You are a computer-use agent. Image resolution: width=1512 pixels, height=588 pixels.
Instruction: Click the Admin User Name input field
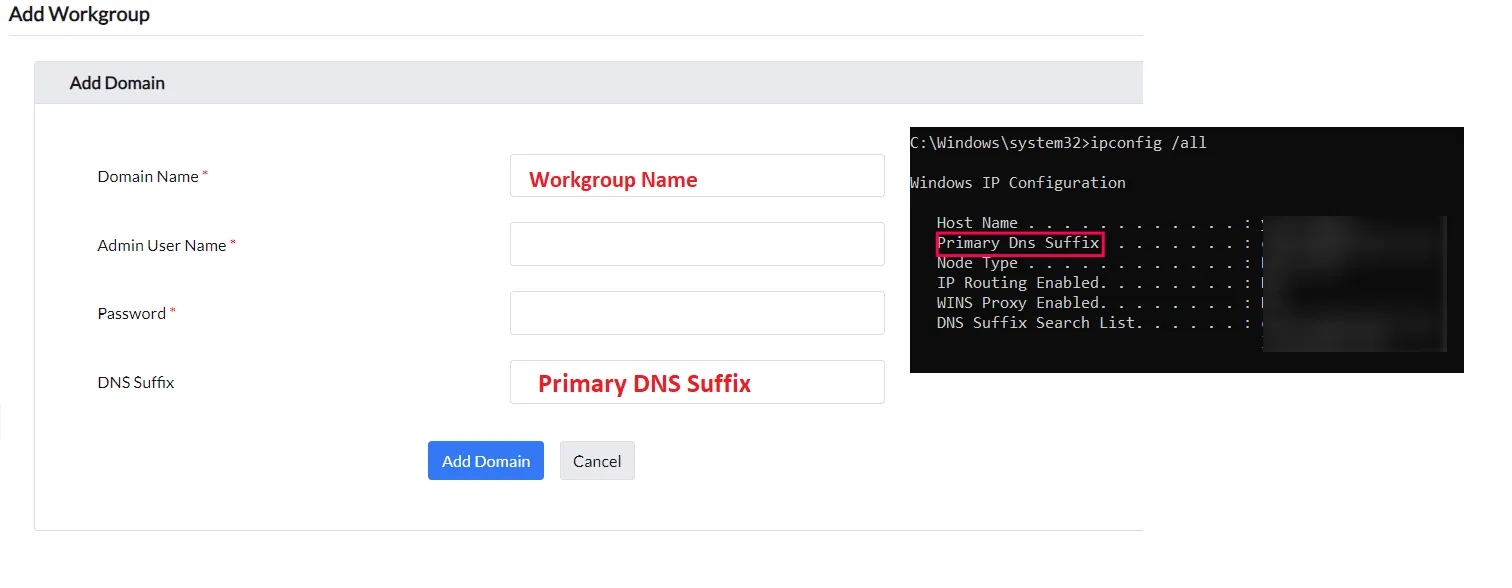697,243
